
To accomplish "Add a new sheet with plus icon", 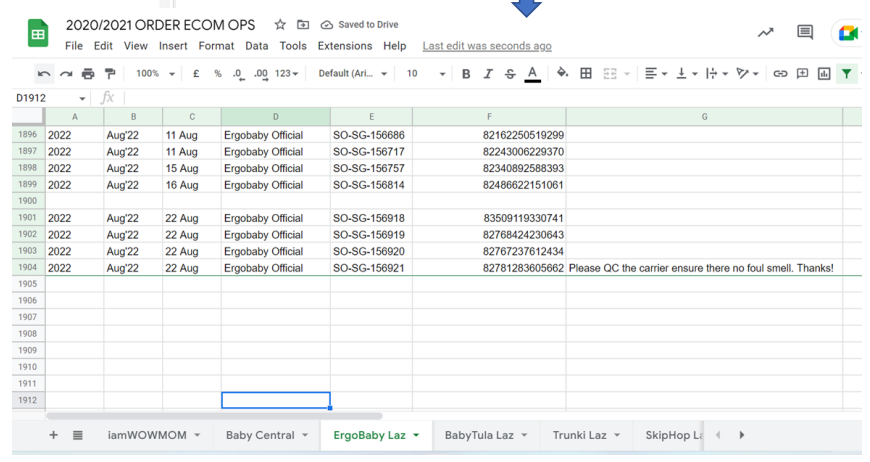I will [53, 435].
